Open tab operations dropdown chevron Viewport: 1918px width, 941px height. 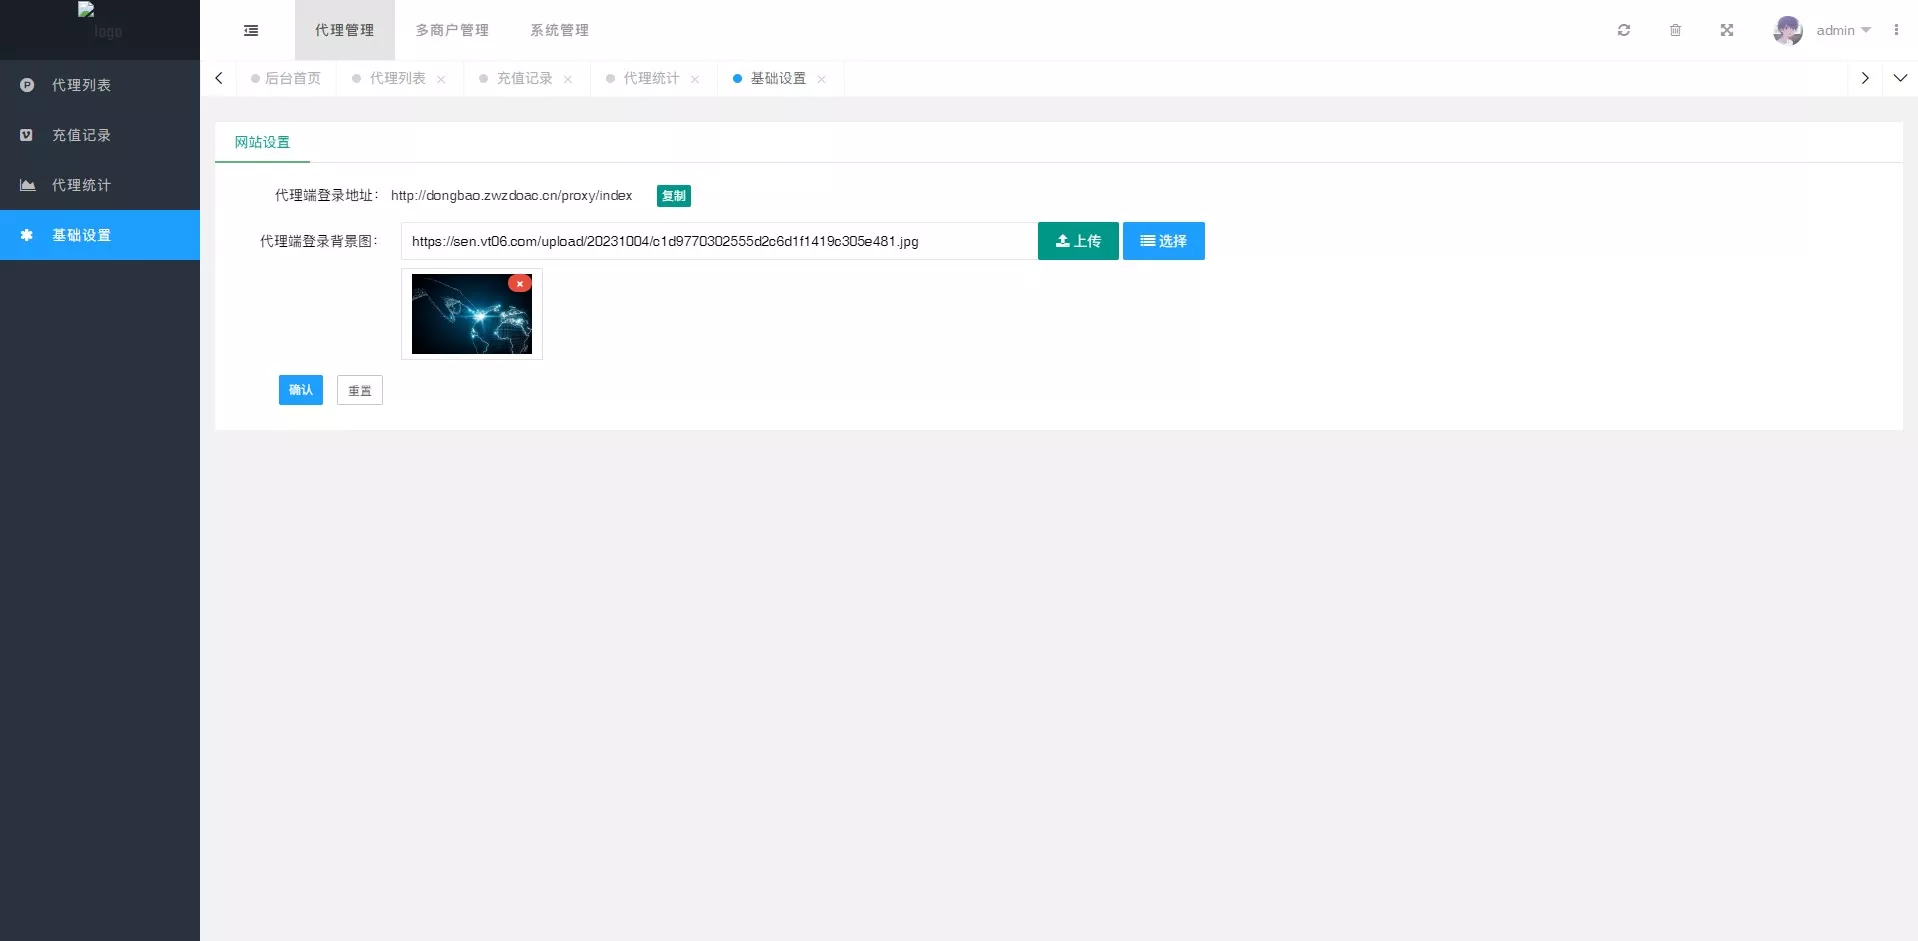pos(1900,78)
